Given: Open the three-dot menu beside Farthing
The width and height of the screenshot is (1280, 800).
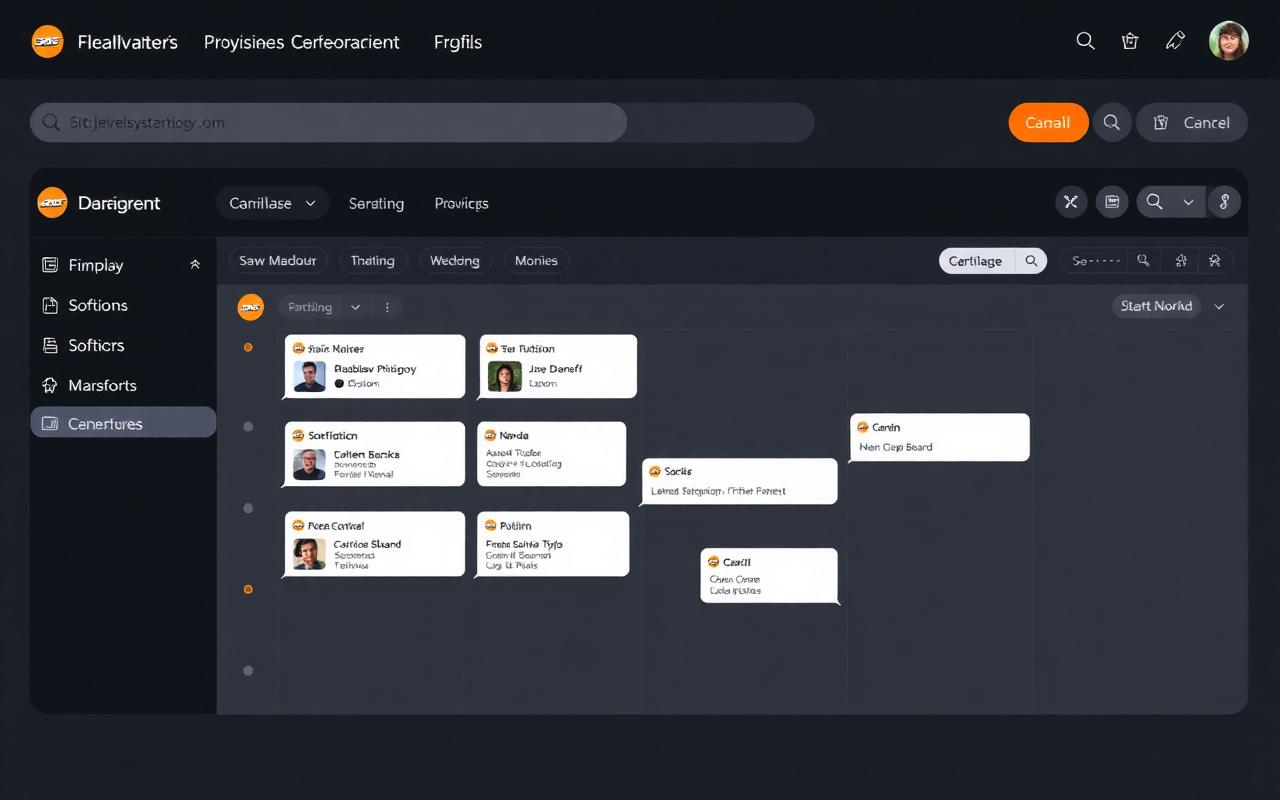Looking at the screenshot, I should [387, 307].
